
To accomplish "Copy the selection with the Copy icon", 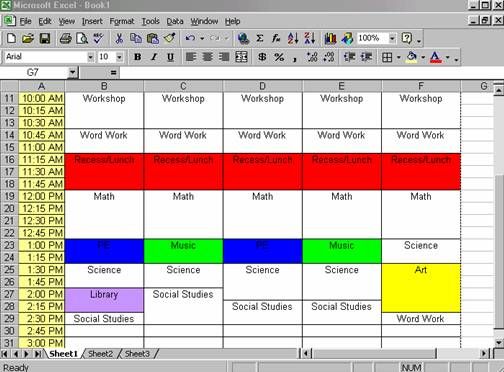I will 136,38.
